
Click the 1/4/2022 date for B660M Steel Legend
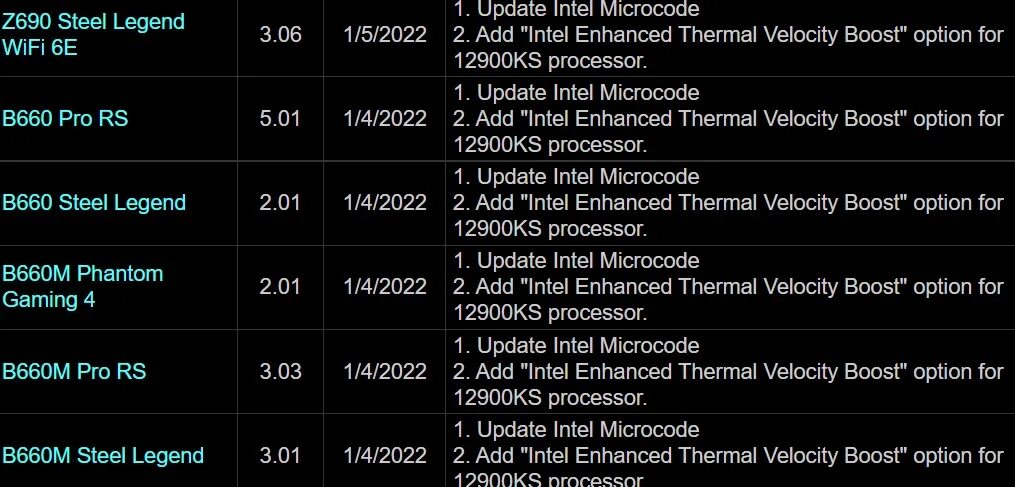coord(385,455)
